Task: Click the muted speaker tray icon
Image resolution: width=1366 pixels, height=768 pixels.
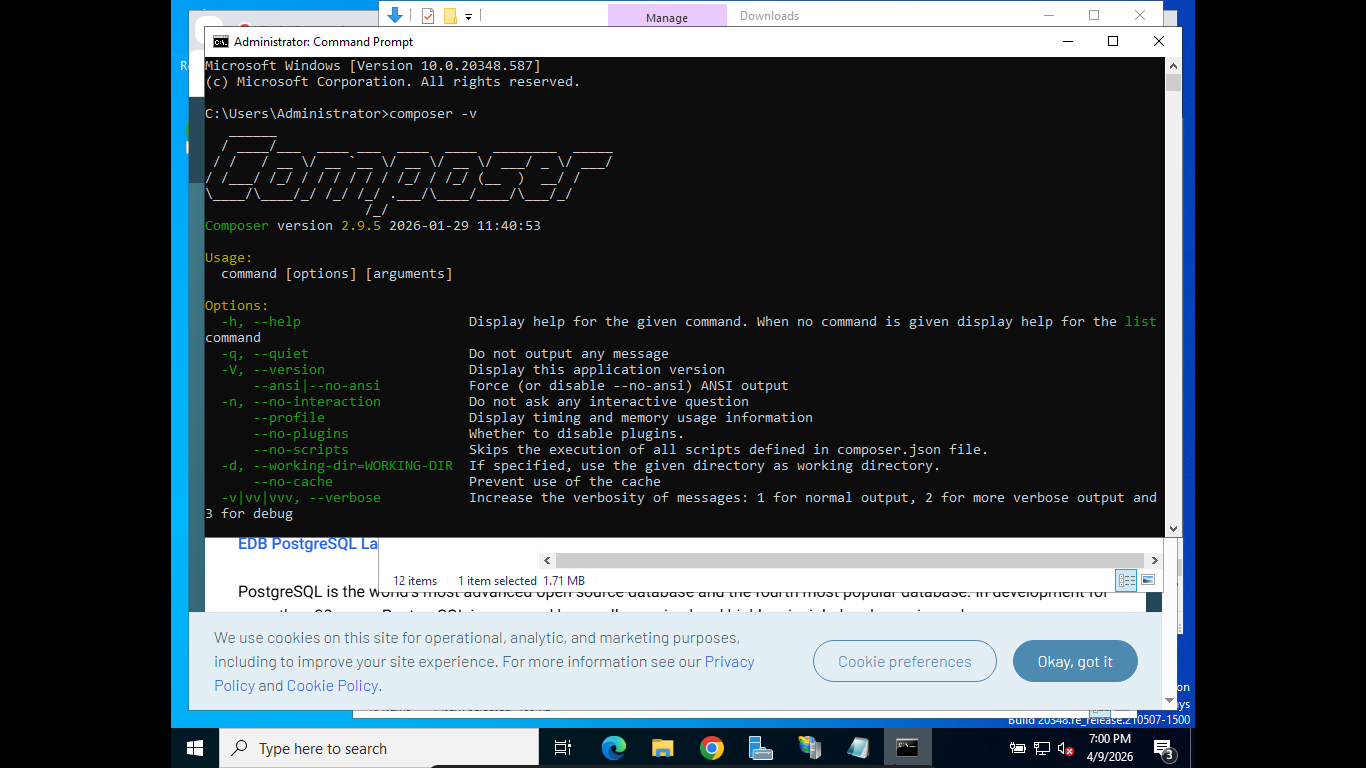Action: pyautogui.click(x=1066, y=748)
